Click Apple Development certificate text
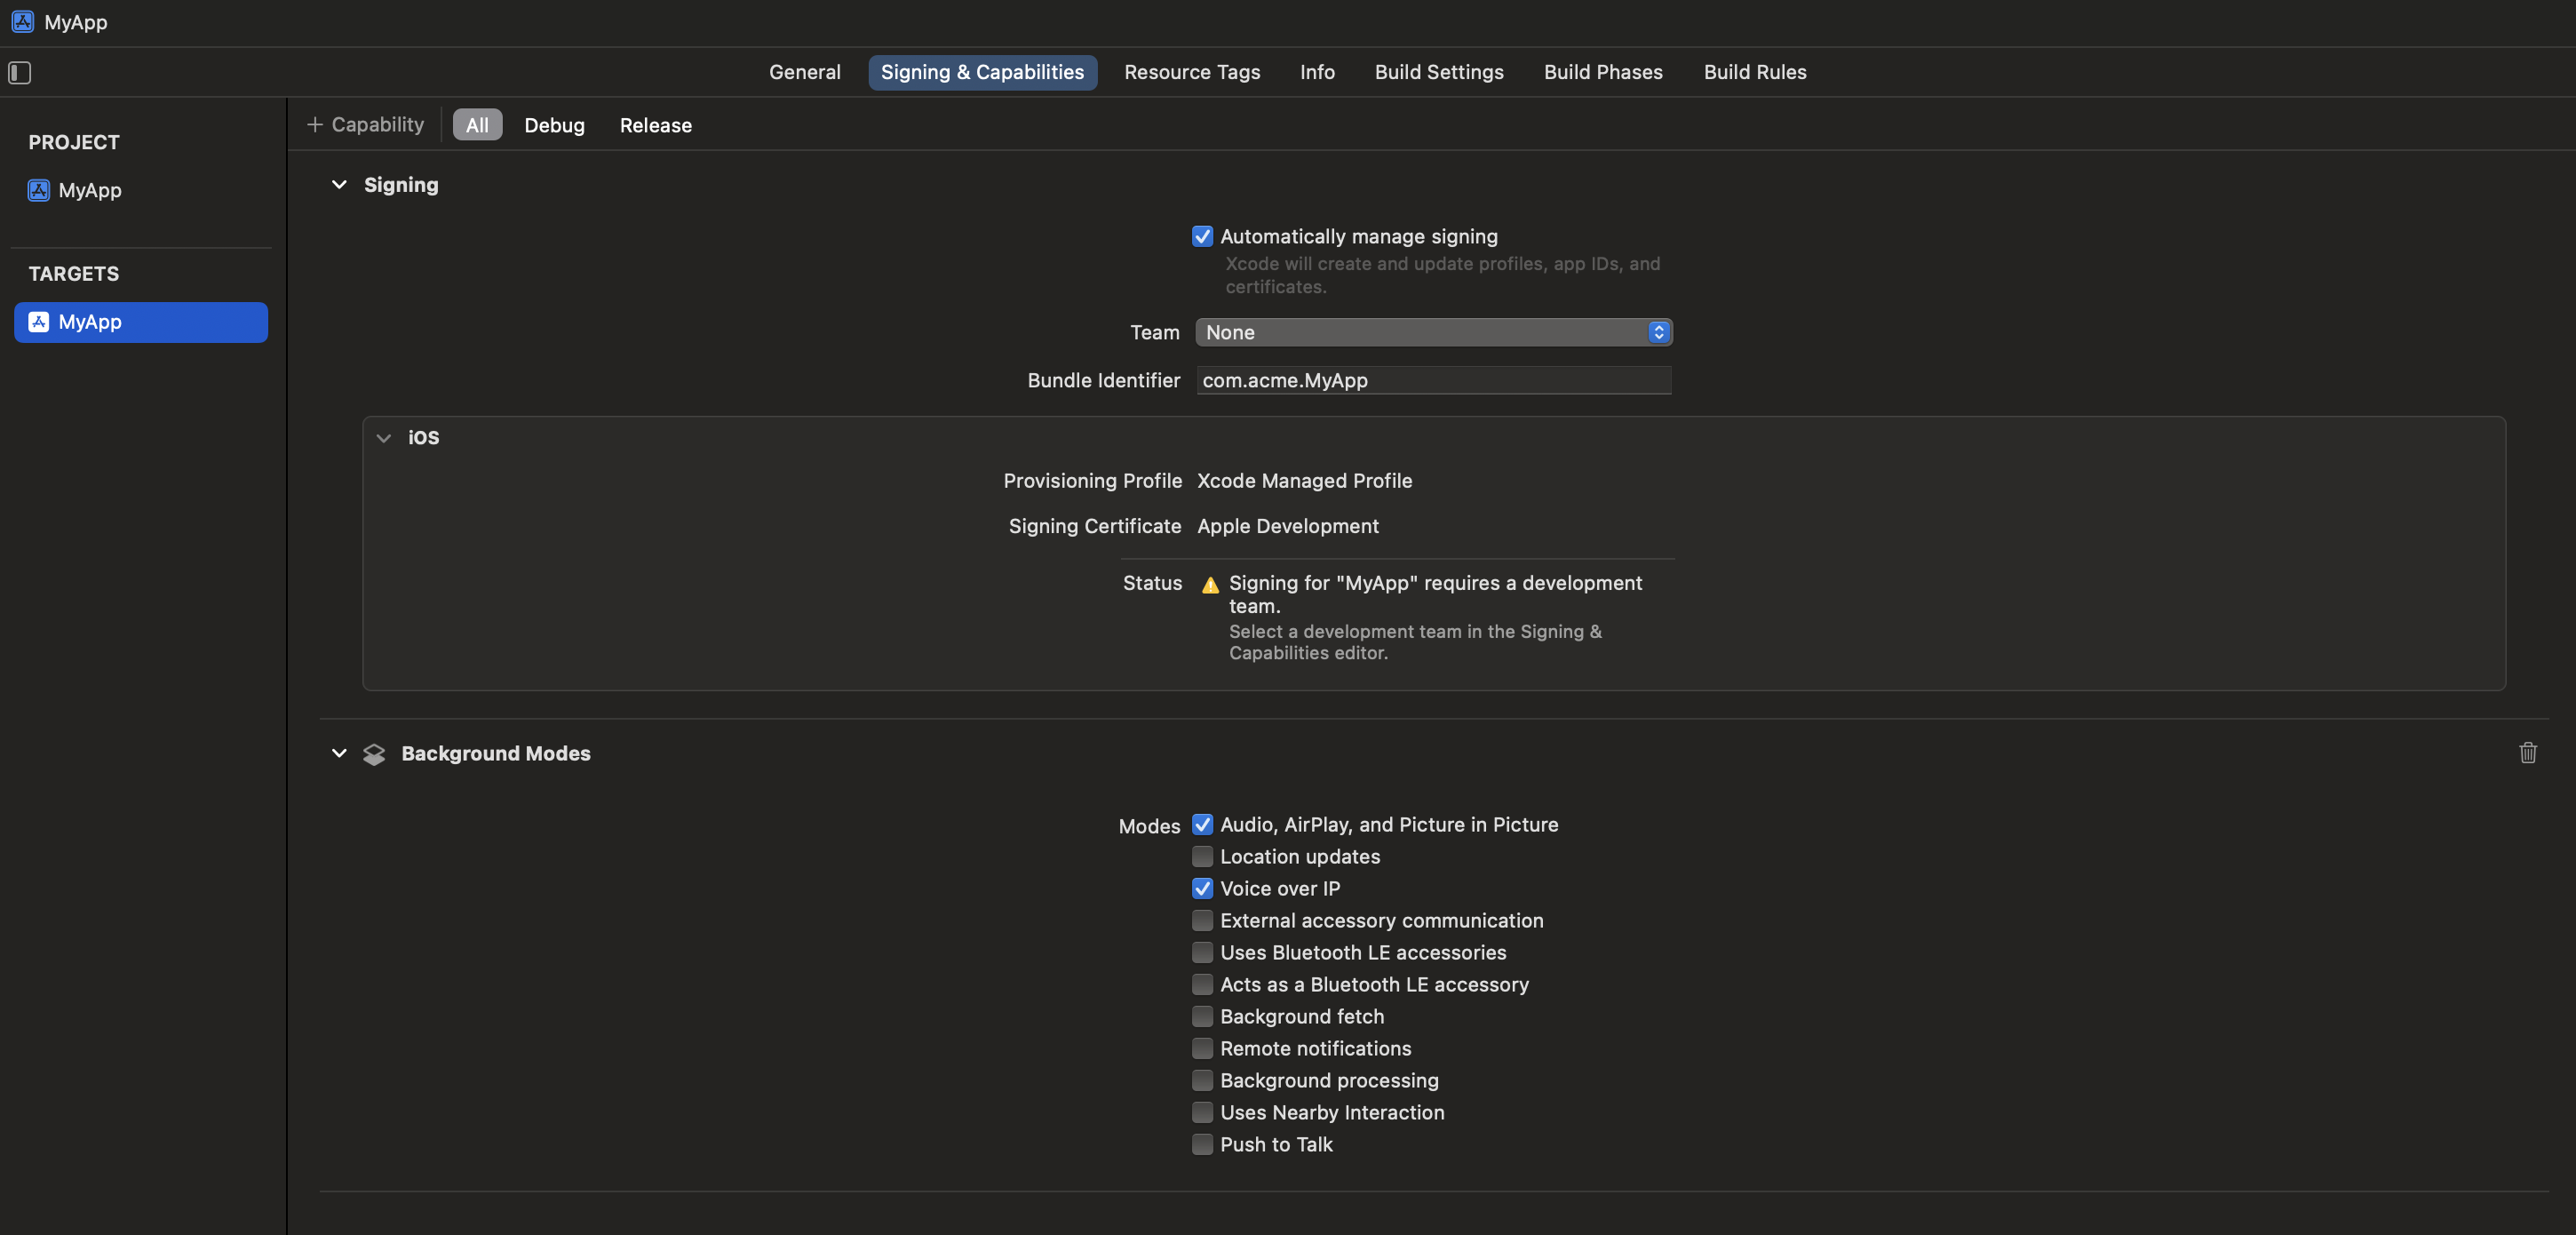The image size is (2576, 1235). coord(1287,526)
